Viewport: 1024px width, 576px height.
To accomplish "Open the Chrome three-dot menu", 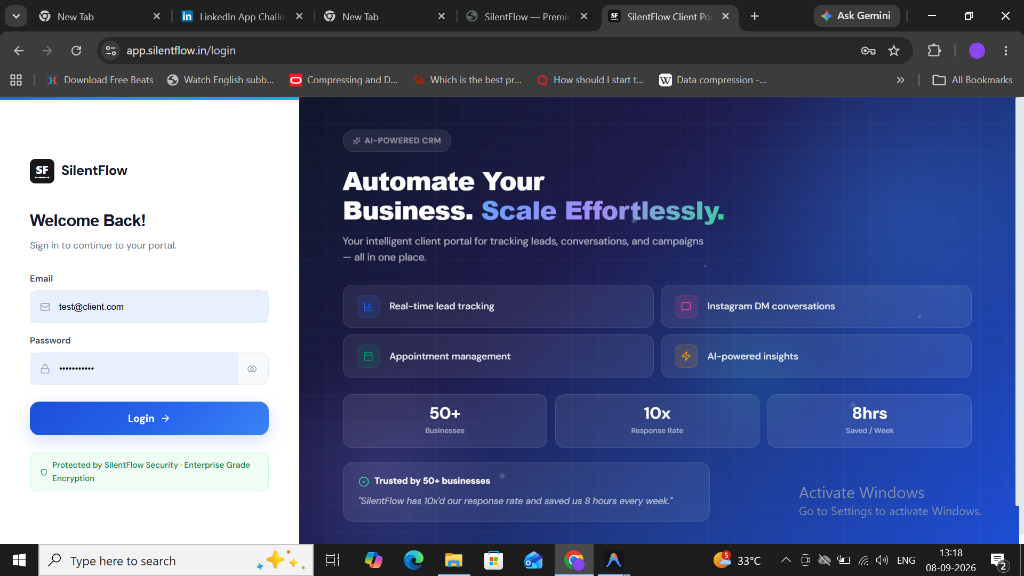I will [1006, 50].
